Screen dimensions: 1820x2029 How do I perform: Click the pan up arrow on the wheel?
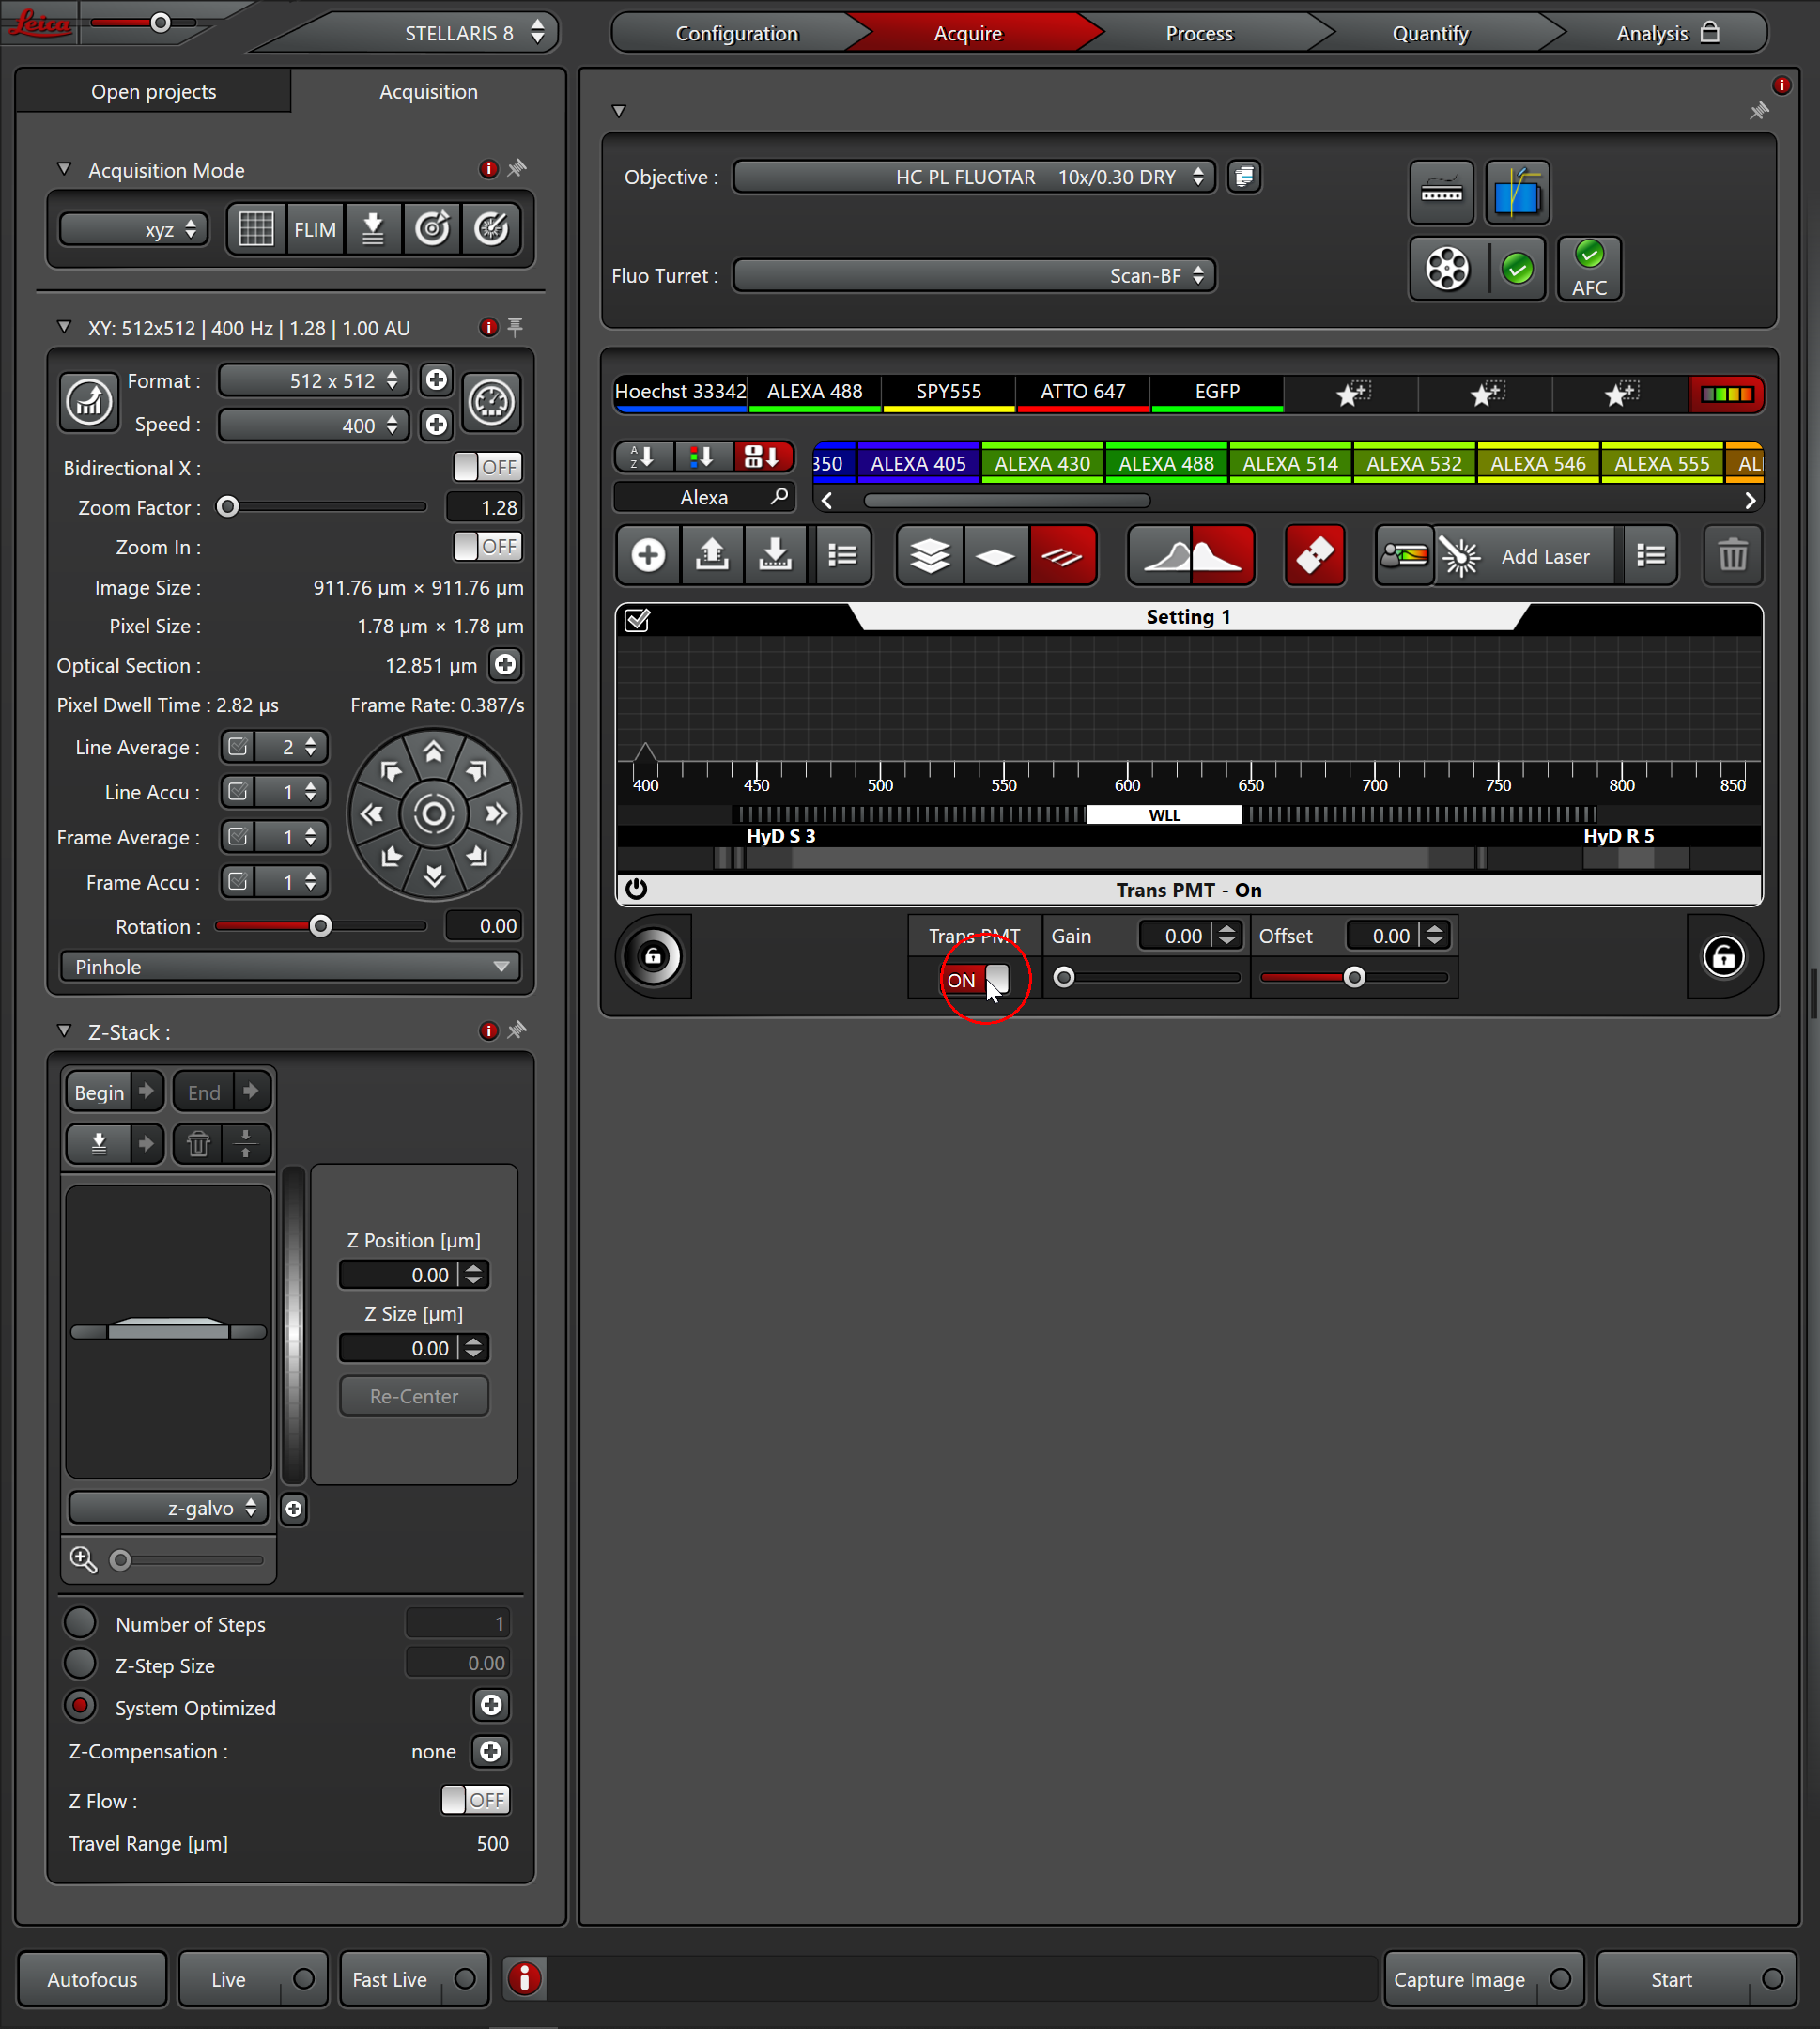click(433, 752)
